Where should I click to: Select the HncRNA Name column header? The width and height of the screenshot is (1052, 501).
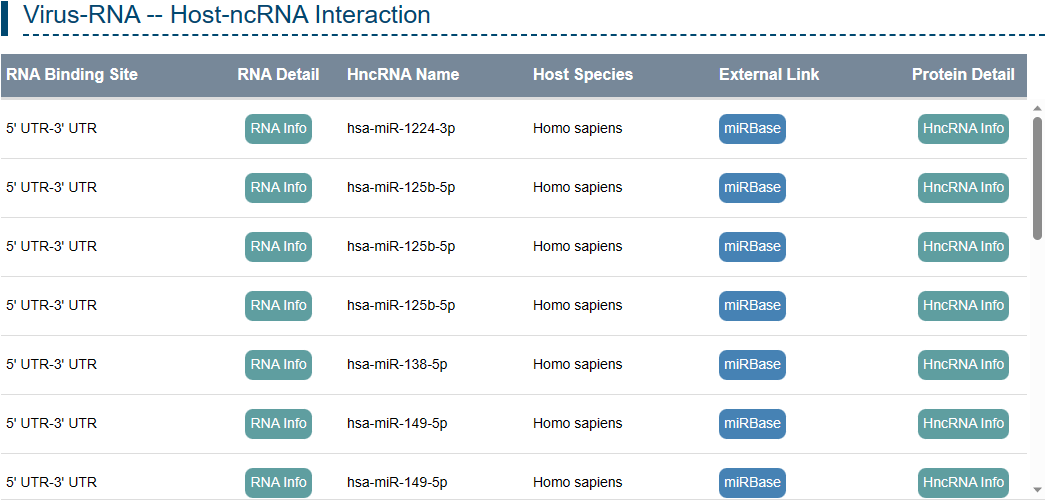click(x=403, y=75)
